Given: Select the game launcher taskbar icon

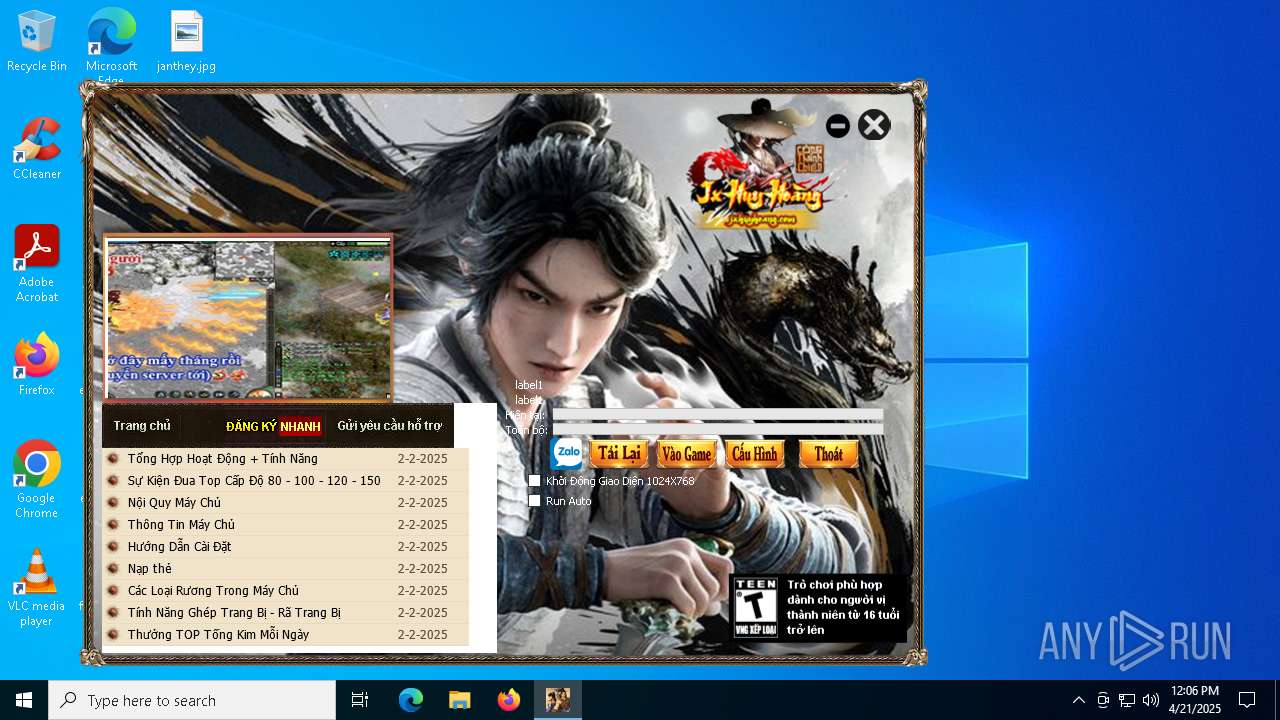Looking at the screenshot, I should [x=558, y=700].
